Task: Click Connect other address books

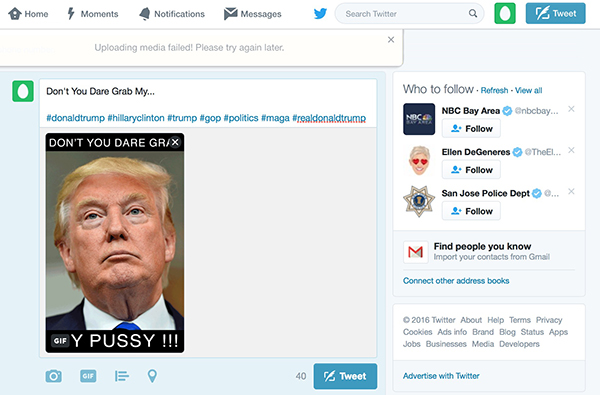Action: pyautogui.click(x=456, y=281)
